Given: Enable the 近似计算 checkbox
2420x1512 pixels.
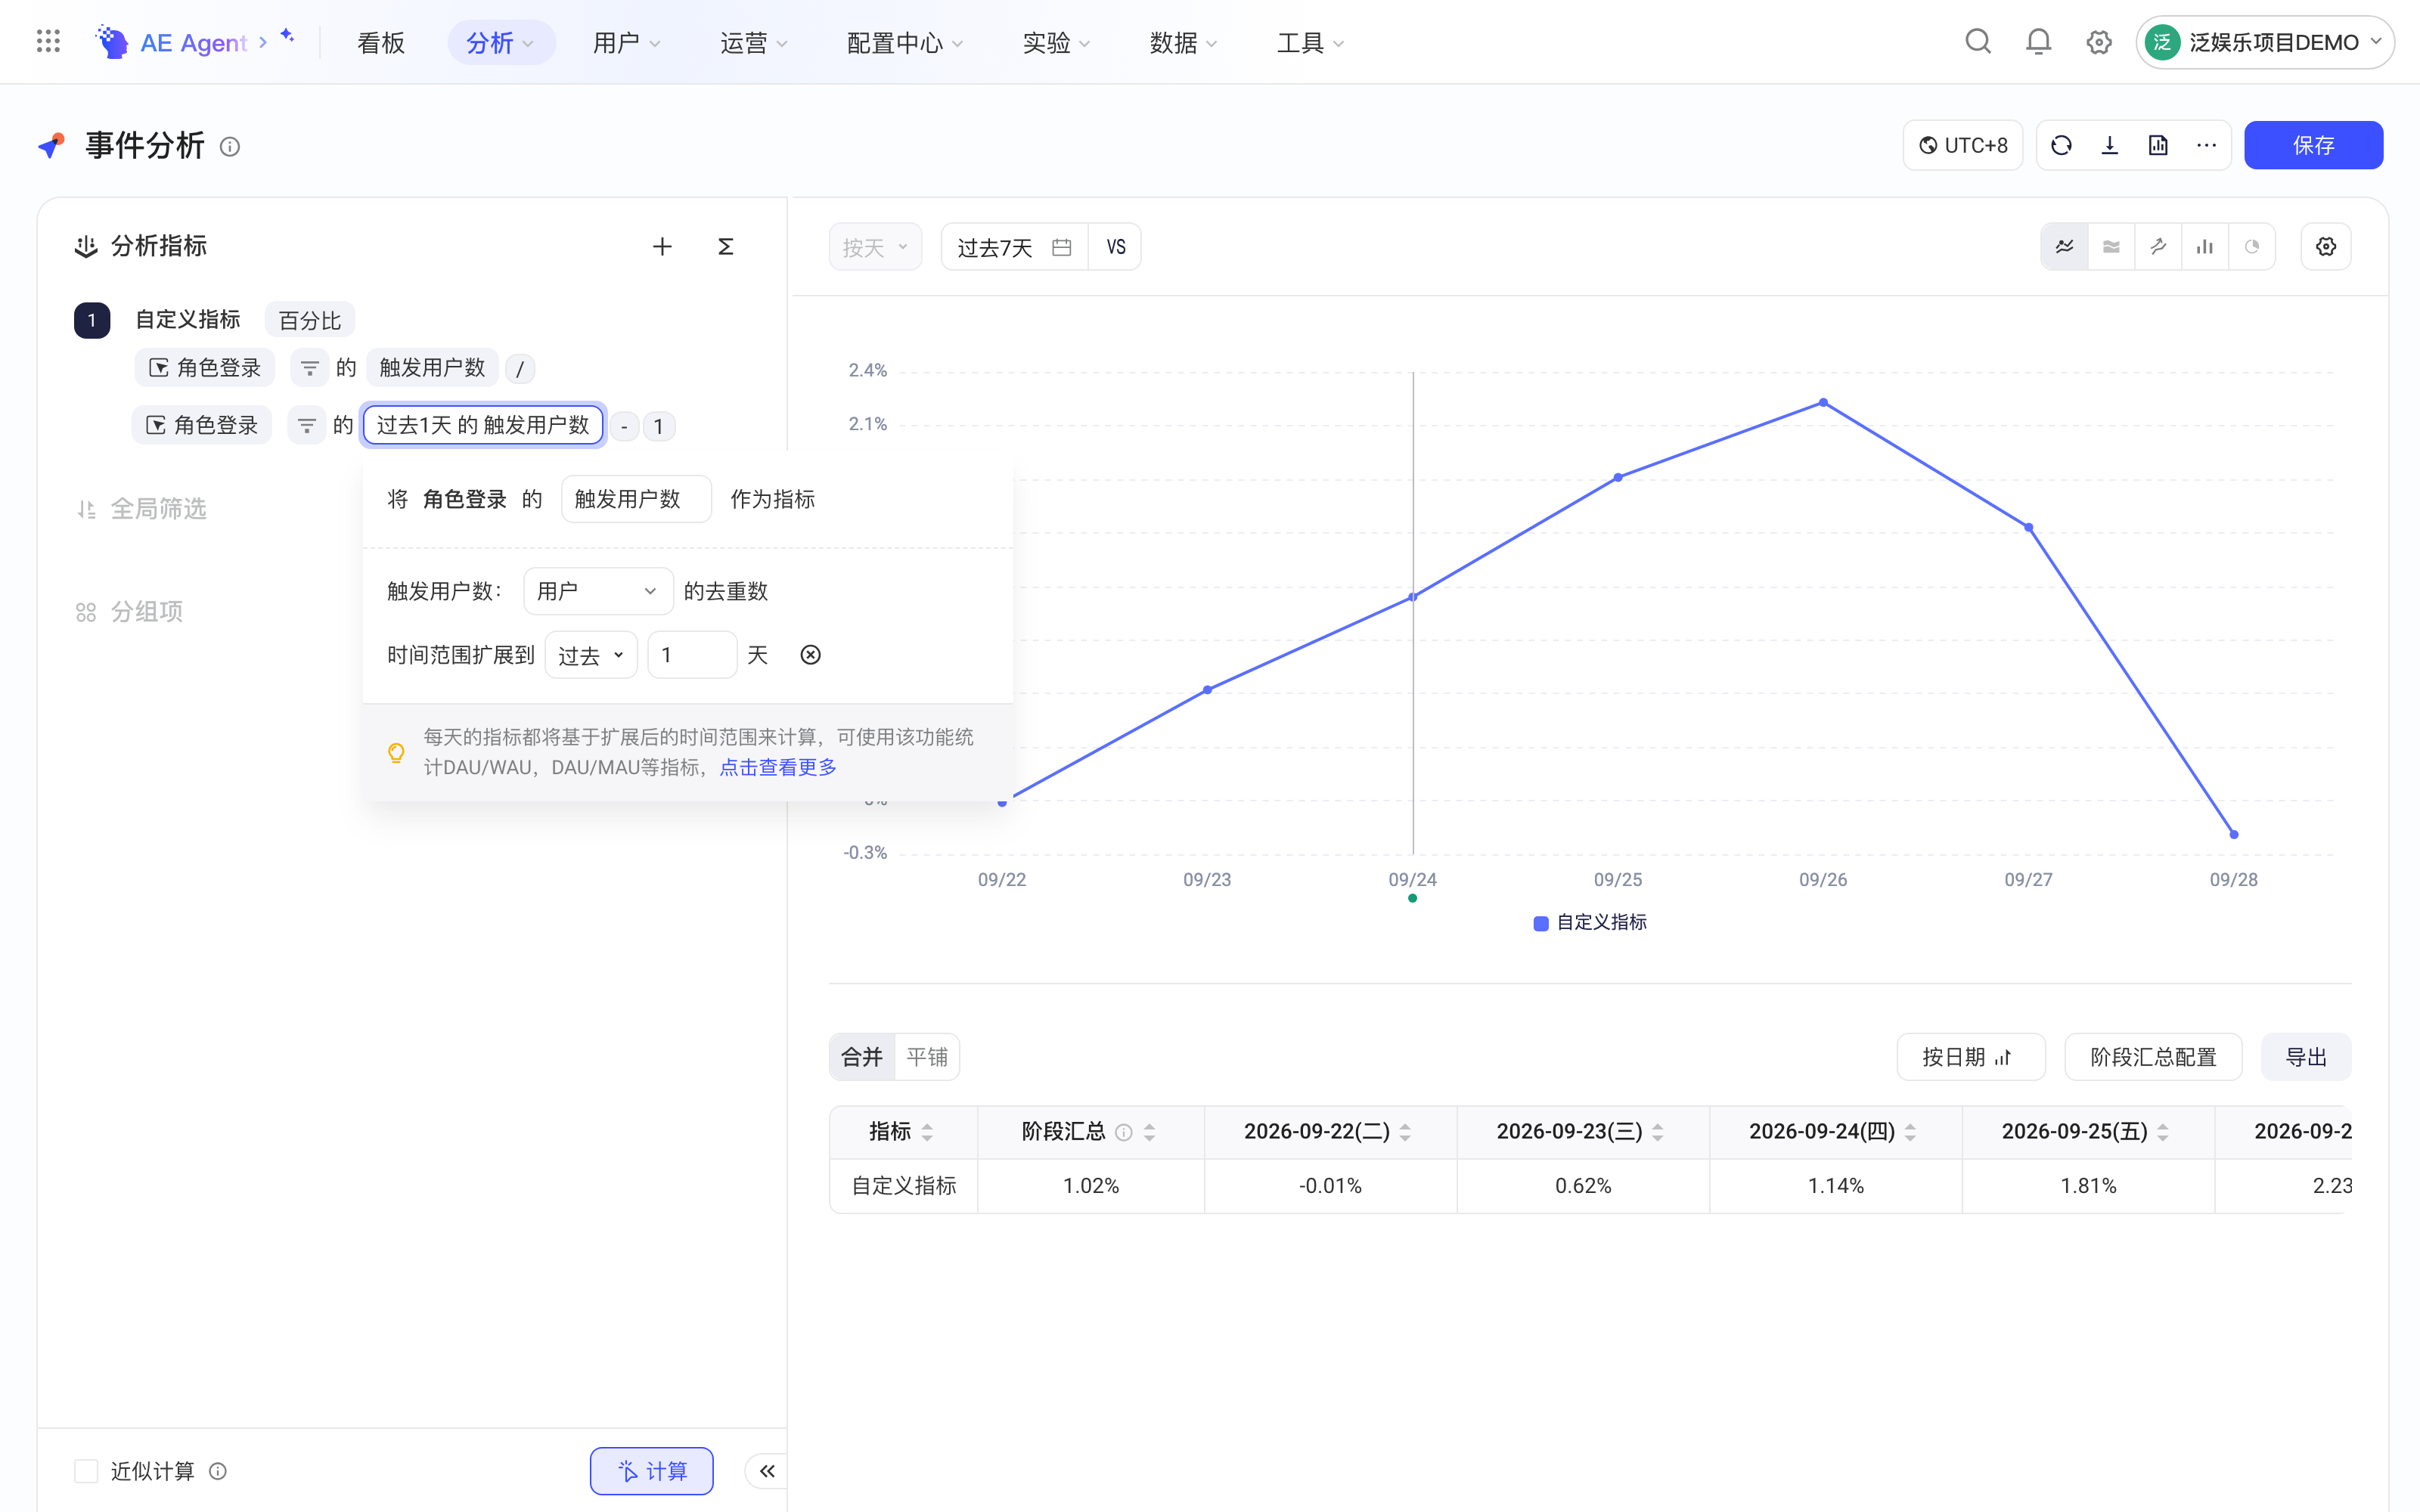Looking at the screenshot, I should pos(86,1471).
